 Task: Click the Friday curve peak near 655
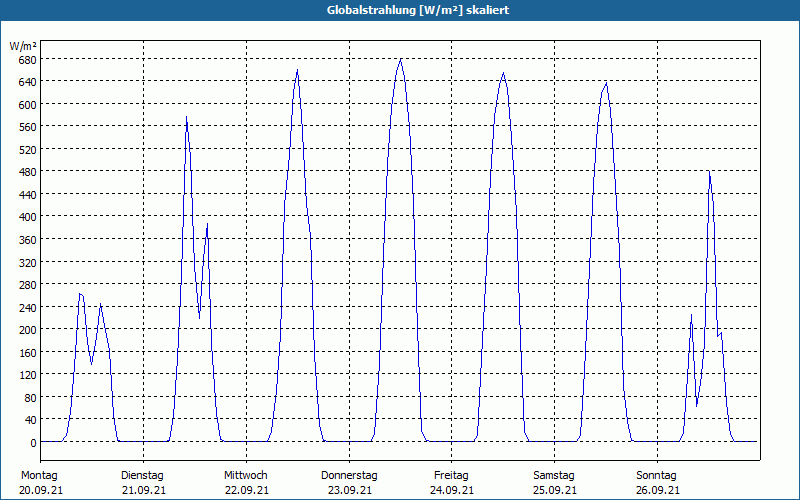point(503,73)
